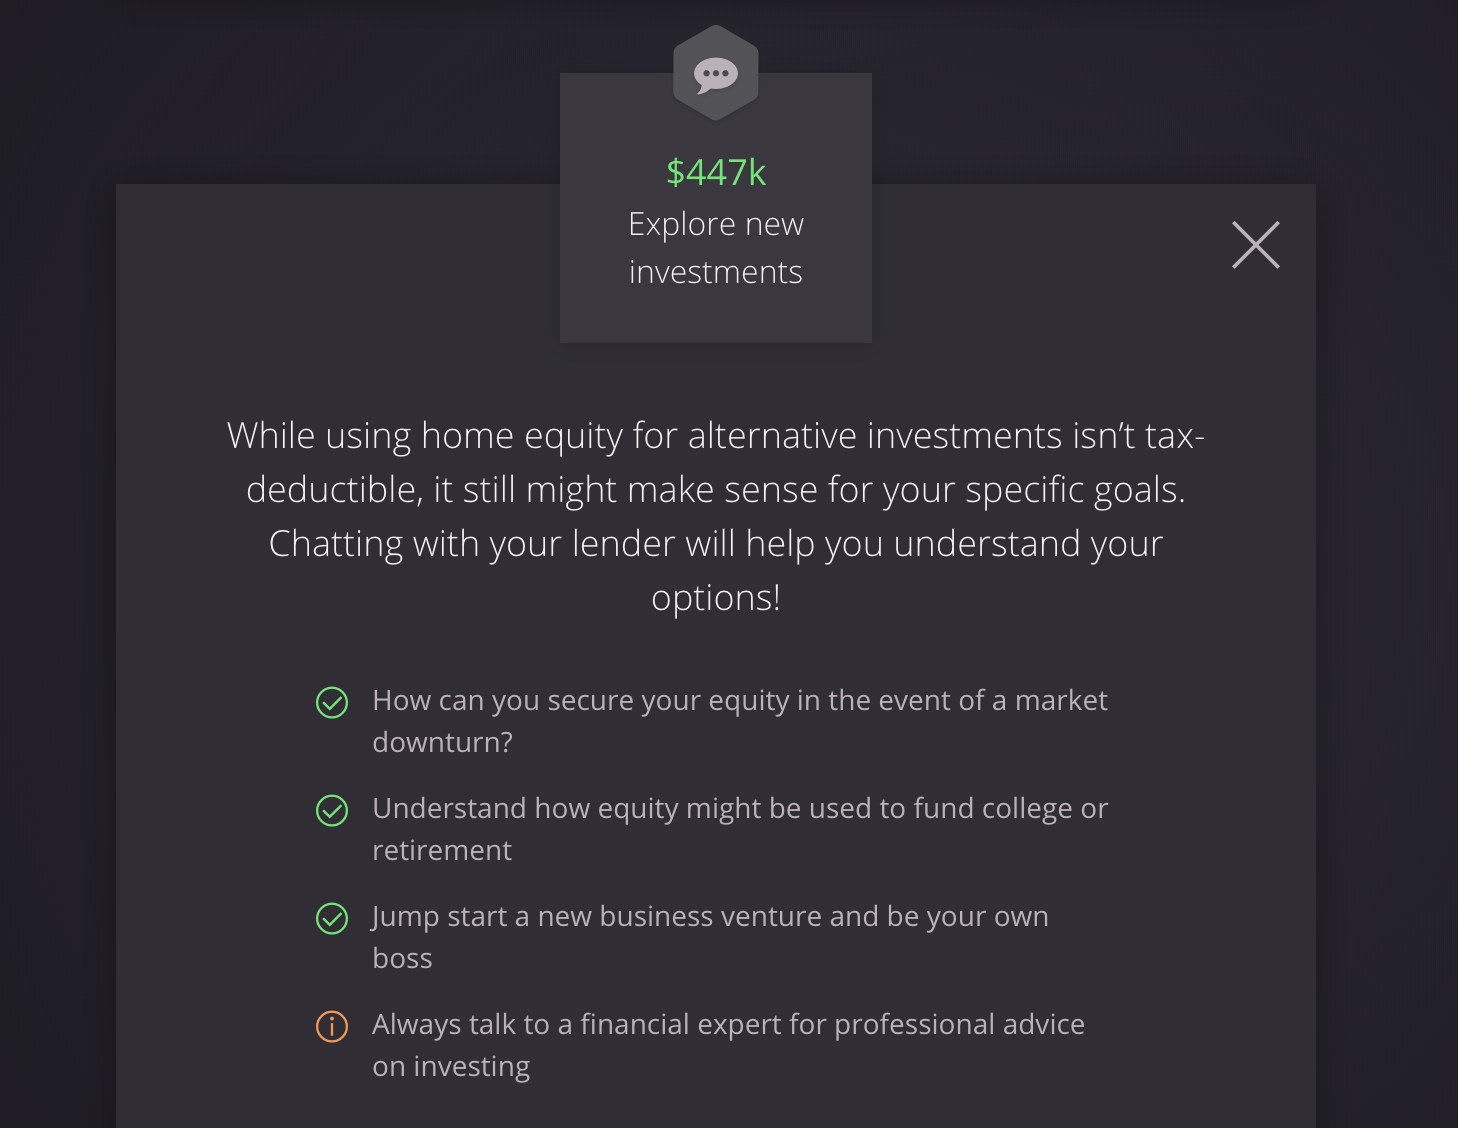Image resolution: width=1458 pixels, height=1128 pixels.
Task: Click the "How can you secure your equity" item
Action: click(x=739, y=701)
